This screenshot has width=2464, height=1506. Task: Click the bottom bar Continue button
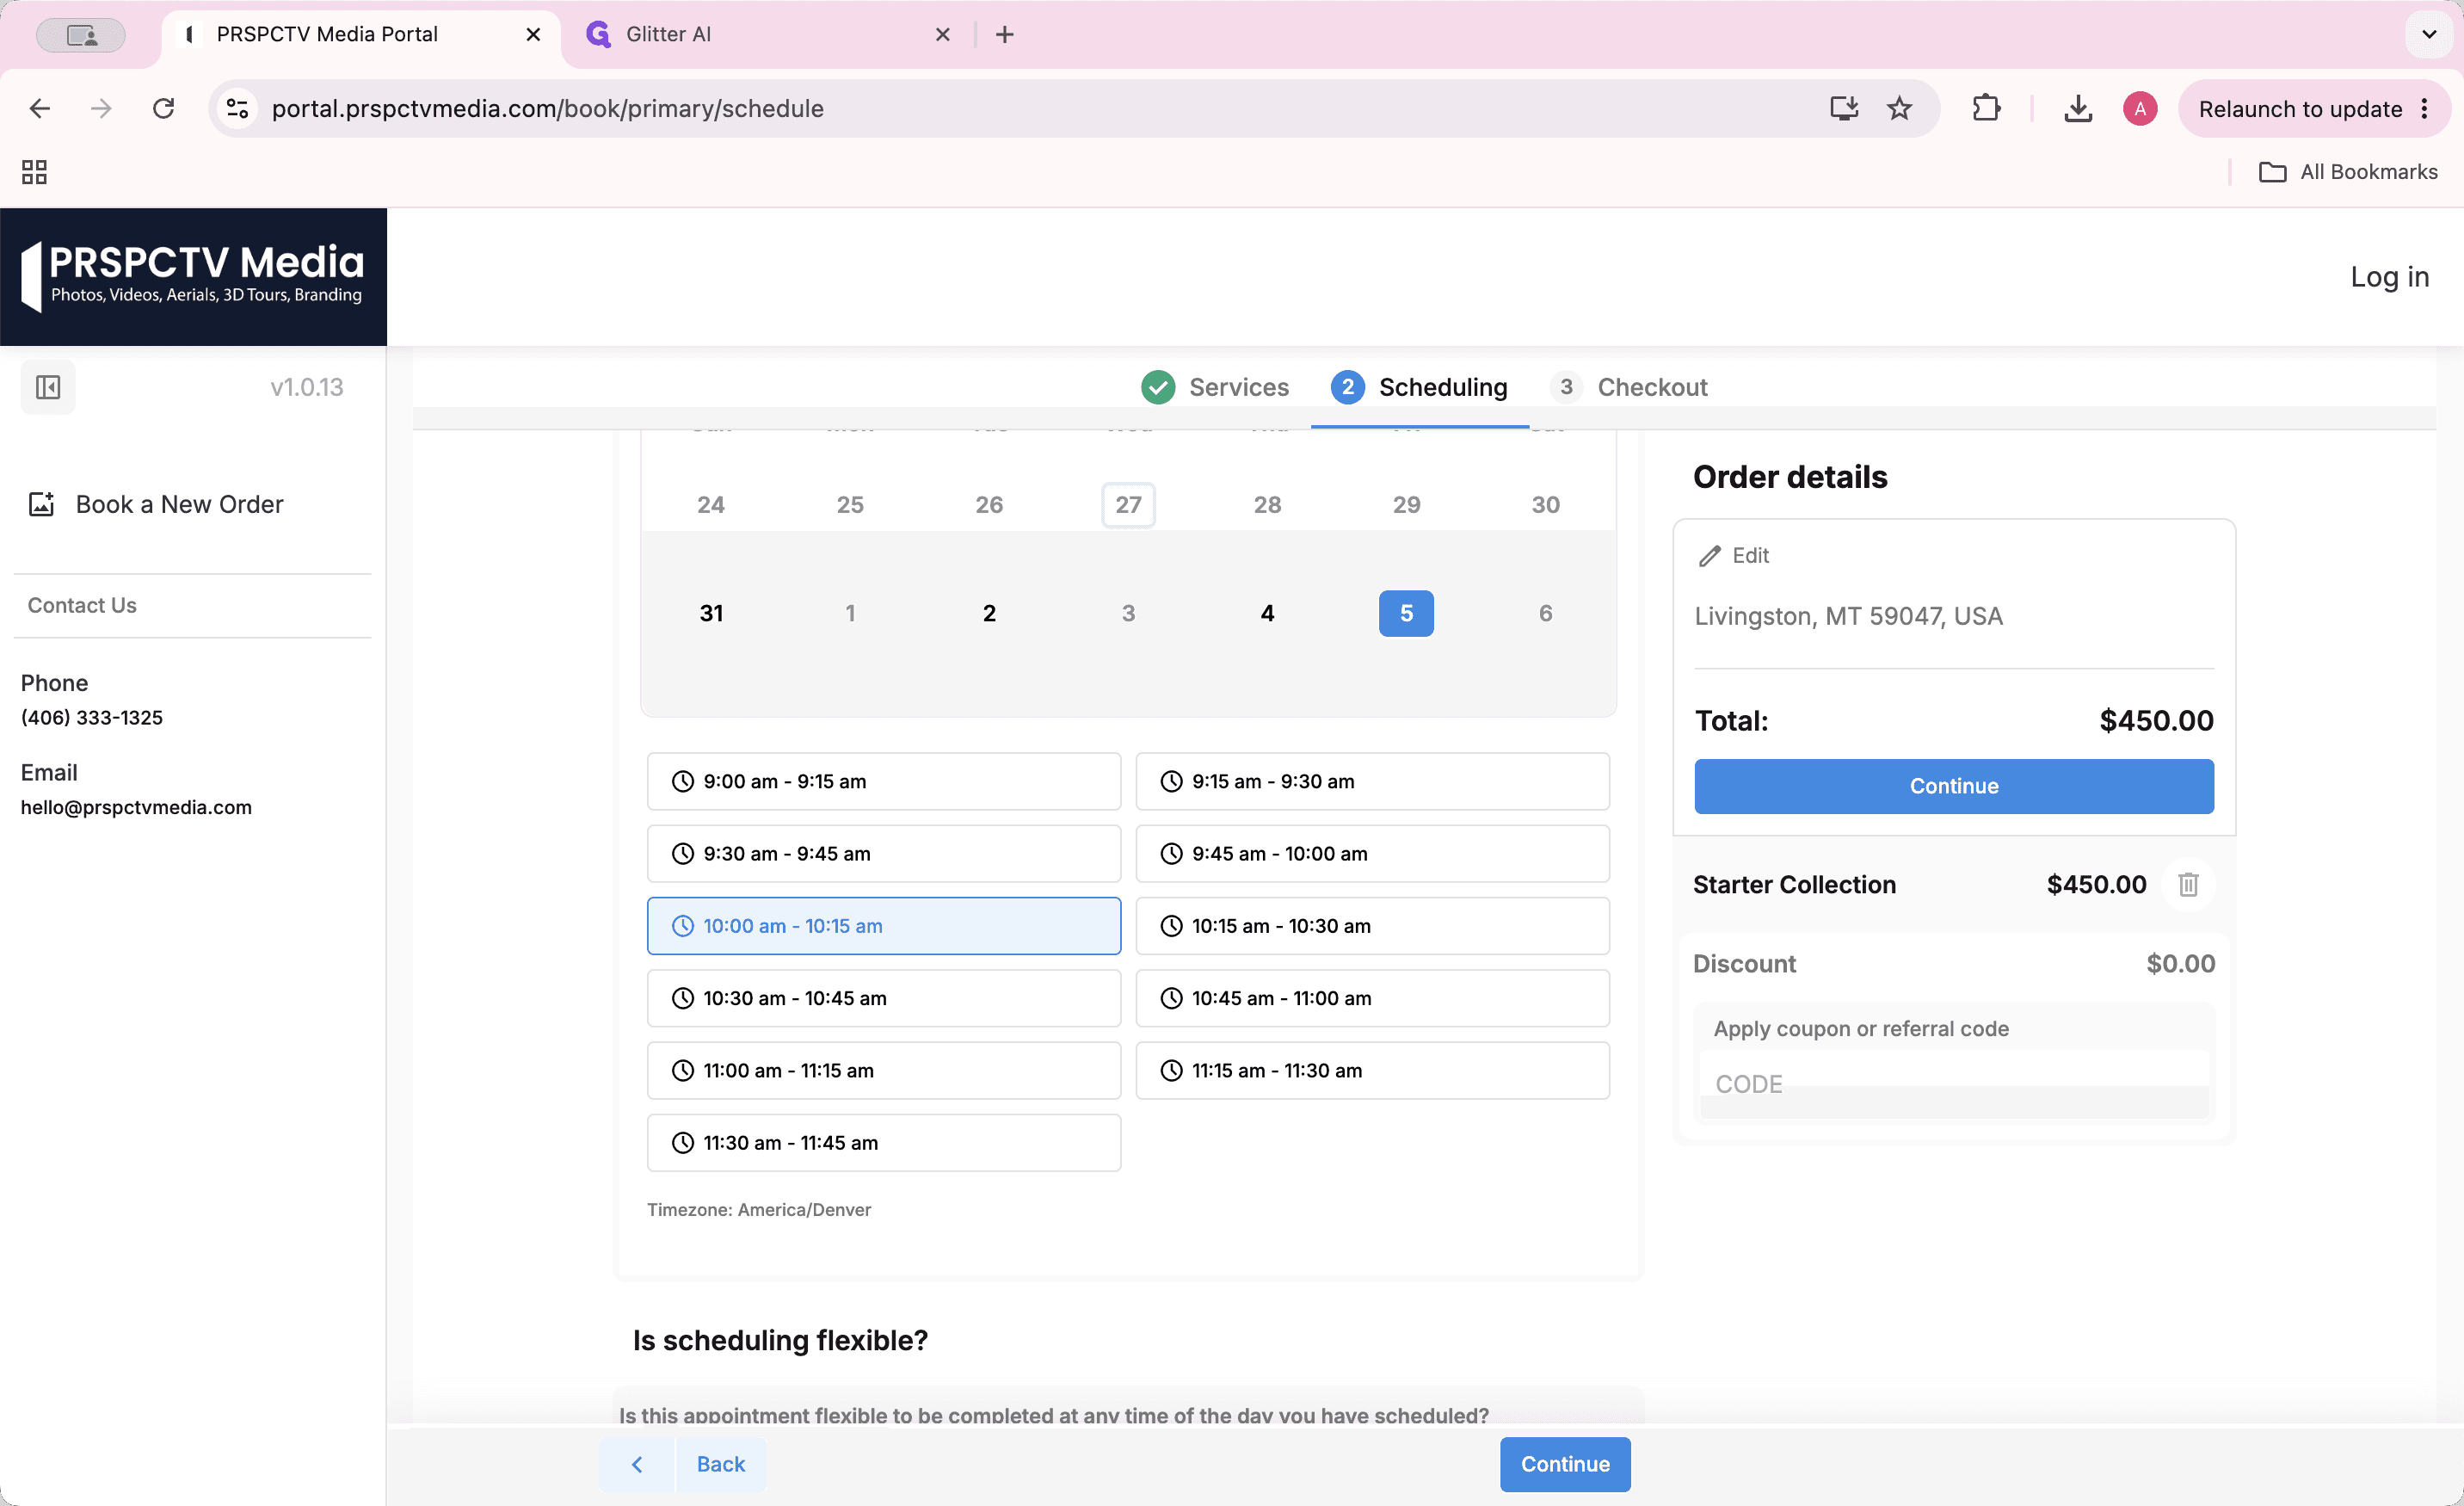click(x=1565, y=1464)
